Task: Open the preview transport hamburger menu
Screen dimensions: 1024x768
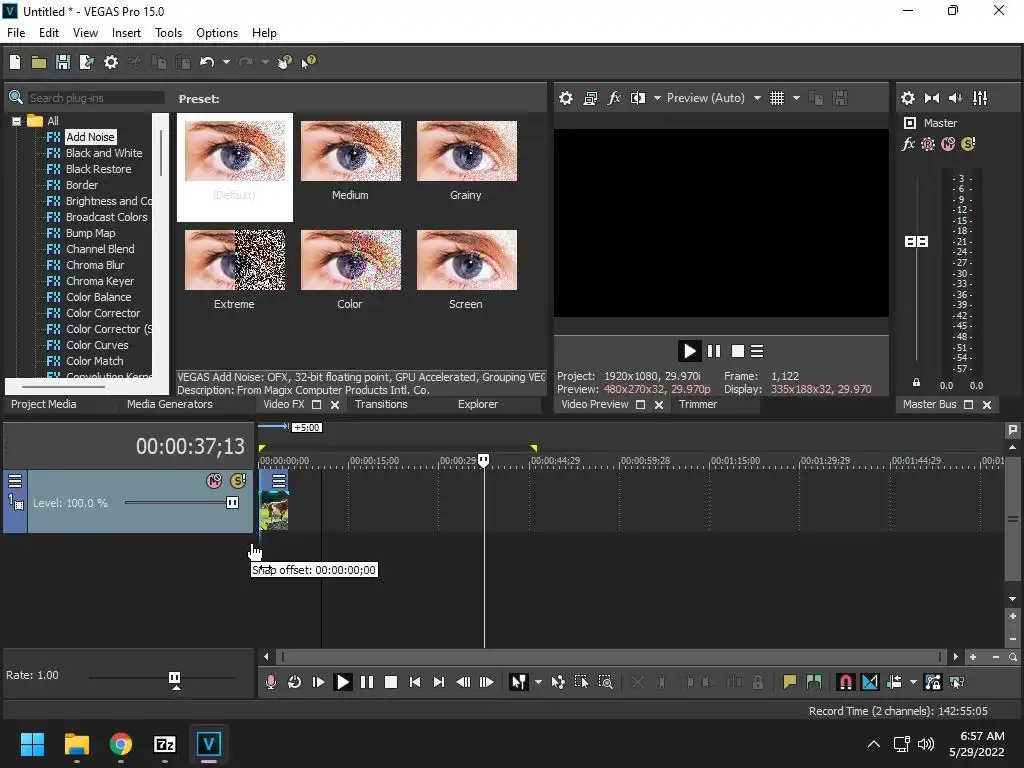Action: [757, 351]
